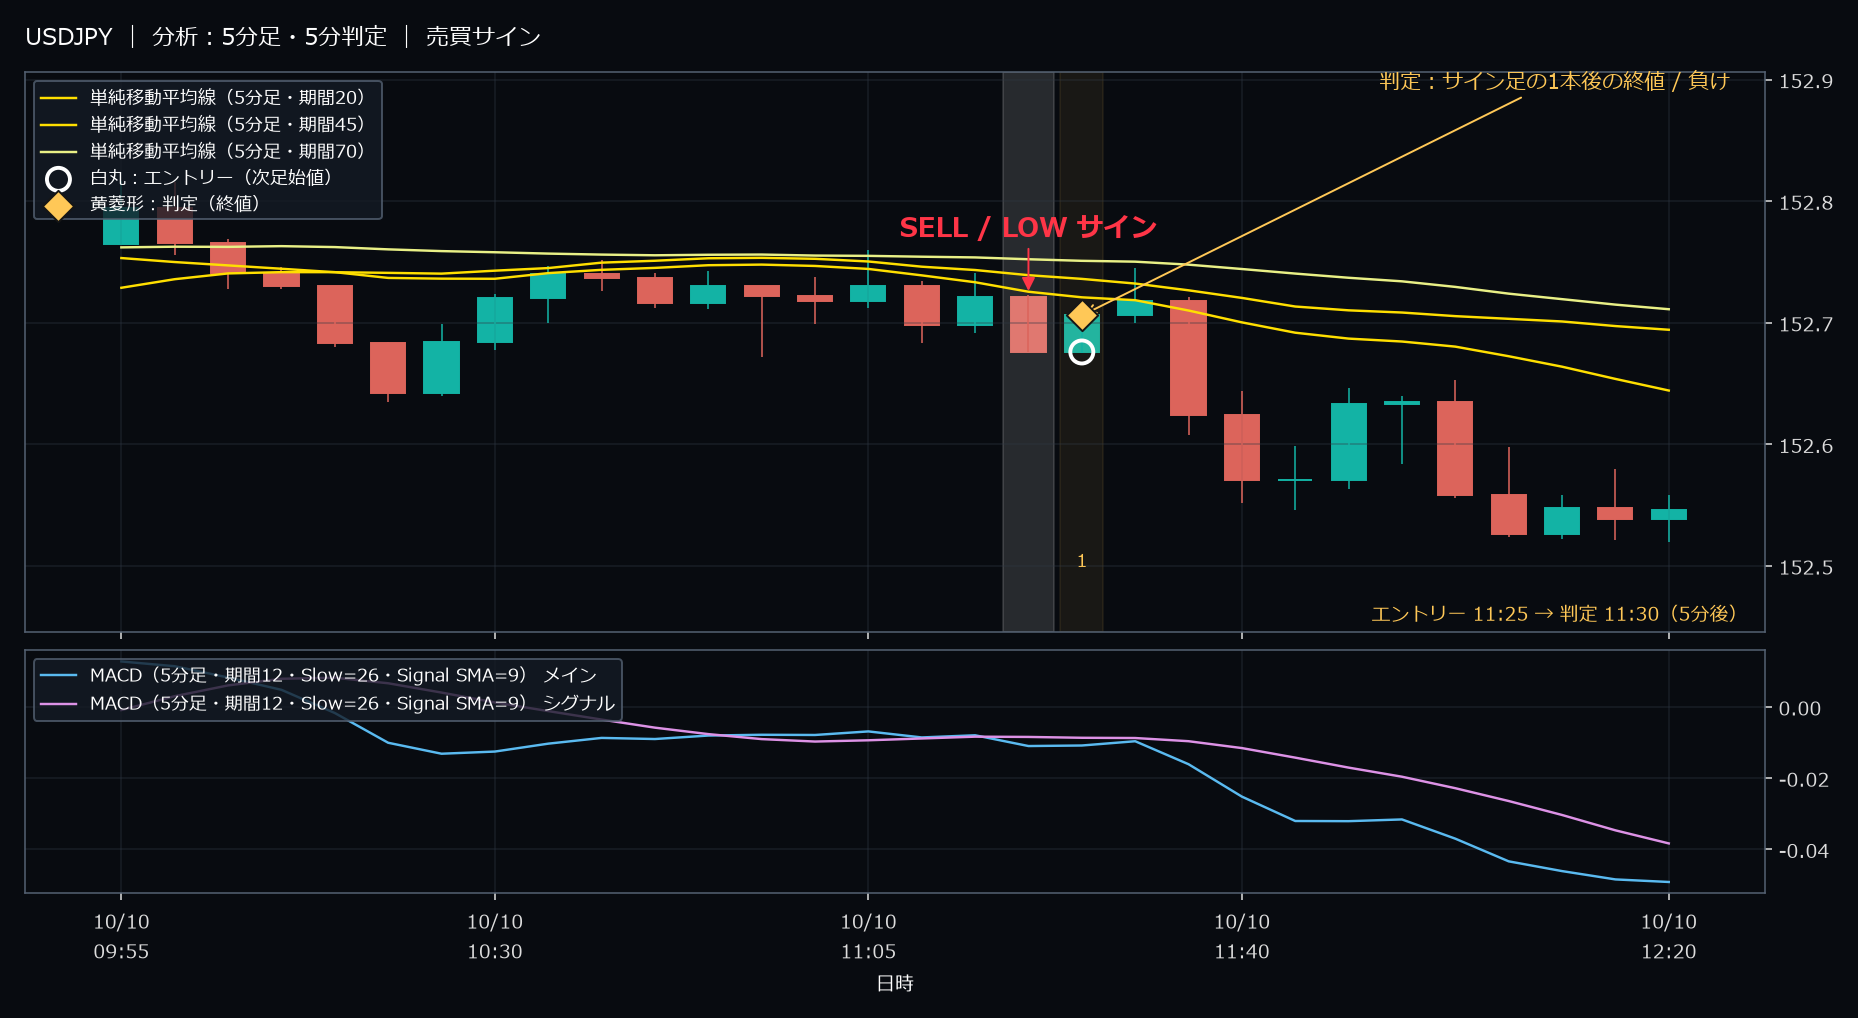Click the 152.5 price axis label

point(1806,567)
